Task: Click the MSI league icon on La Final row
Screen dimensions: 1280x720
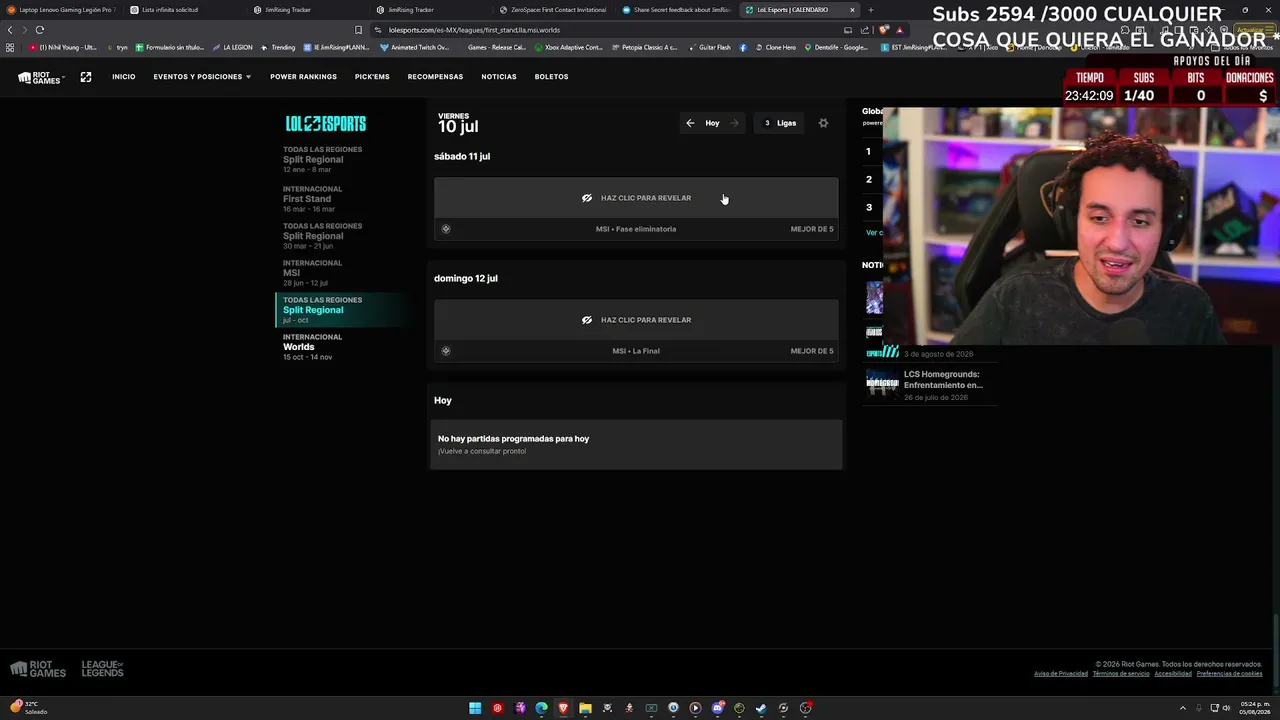Action: pyautogui.click(x=446, y=351)
